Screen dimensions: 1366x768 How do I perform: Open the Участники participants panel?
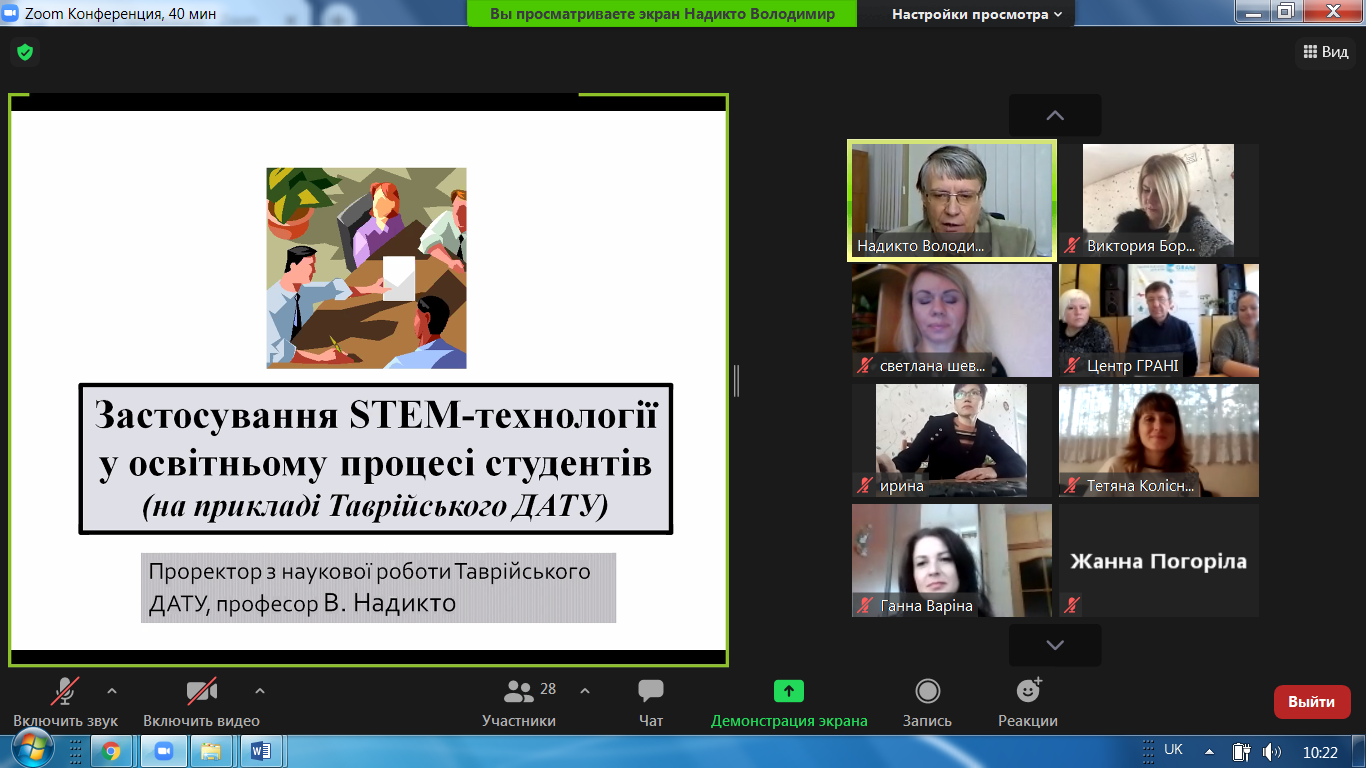click(519, 701)
